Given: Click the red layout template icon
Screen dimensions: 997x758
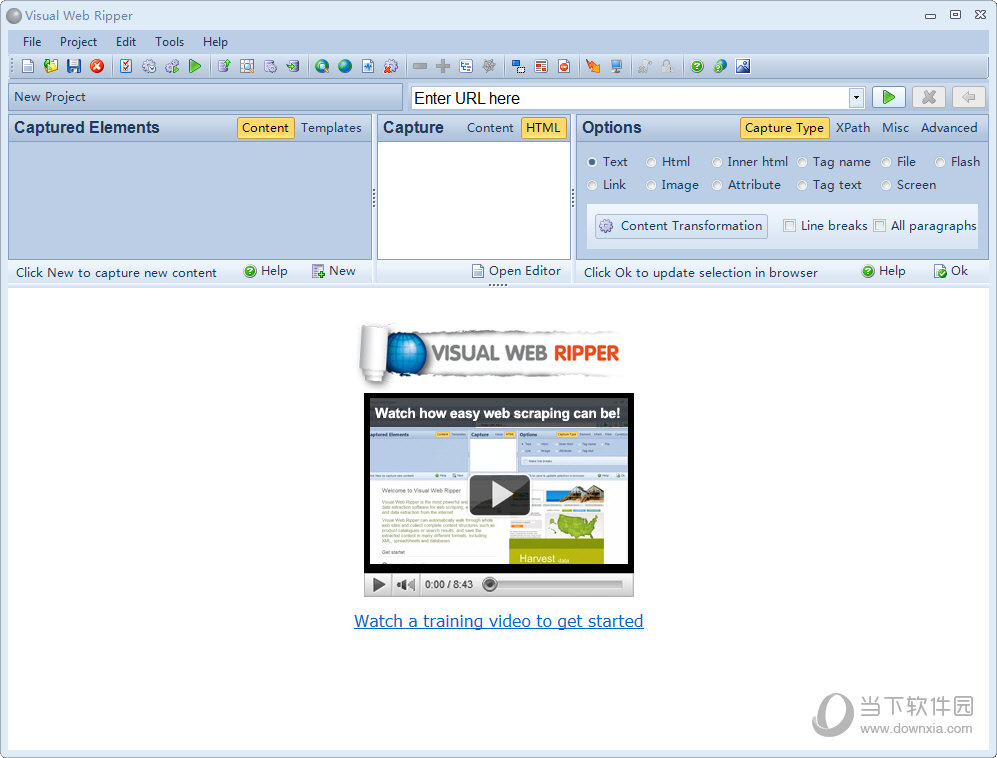Looking at the screenshot, I should [541, 66].
